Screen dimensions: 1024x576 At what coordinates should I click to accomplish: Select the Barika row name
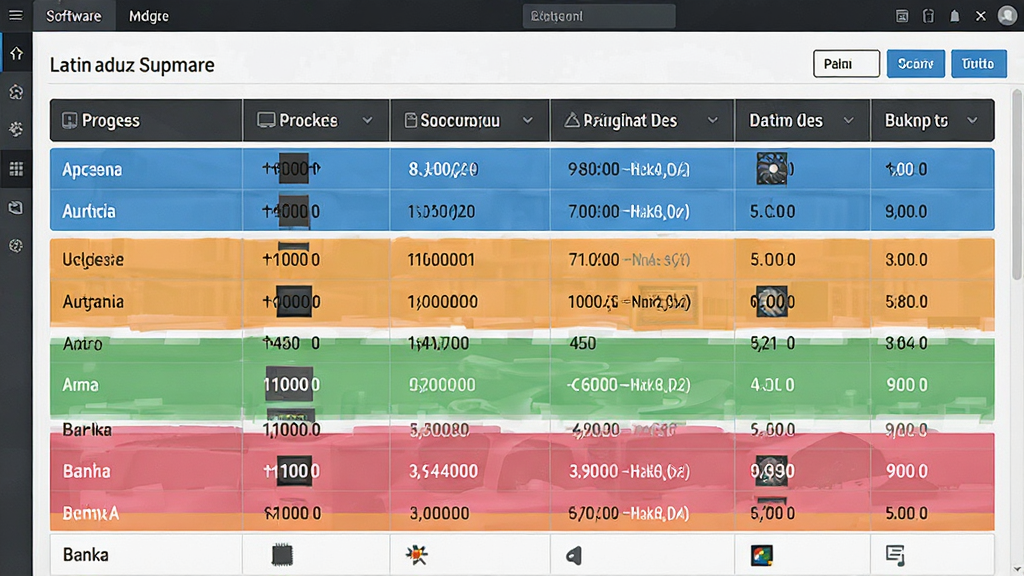click(x=87, y=430)
